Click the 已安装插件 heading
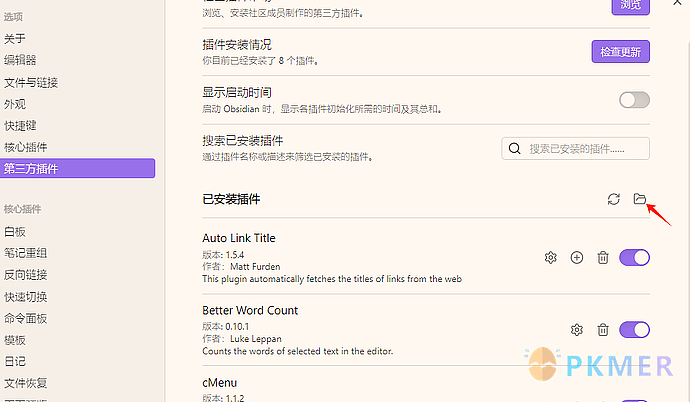The width and height of the screenshot is (690, 402). 231,199
